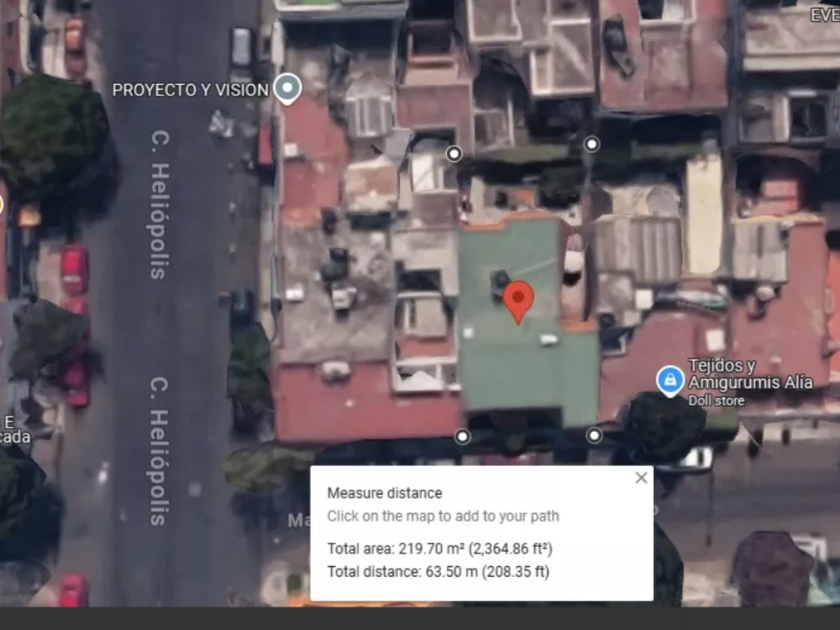The width and height of the screenshot is (840, 630).
Task: Open the Tejidos y Amigurumis Alía shop icon
Action: pos(670,381)
